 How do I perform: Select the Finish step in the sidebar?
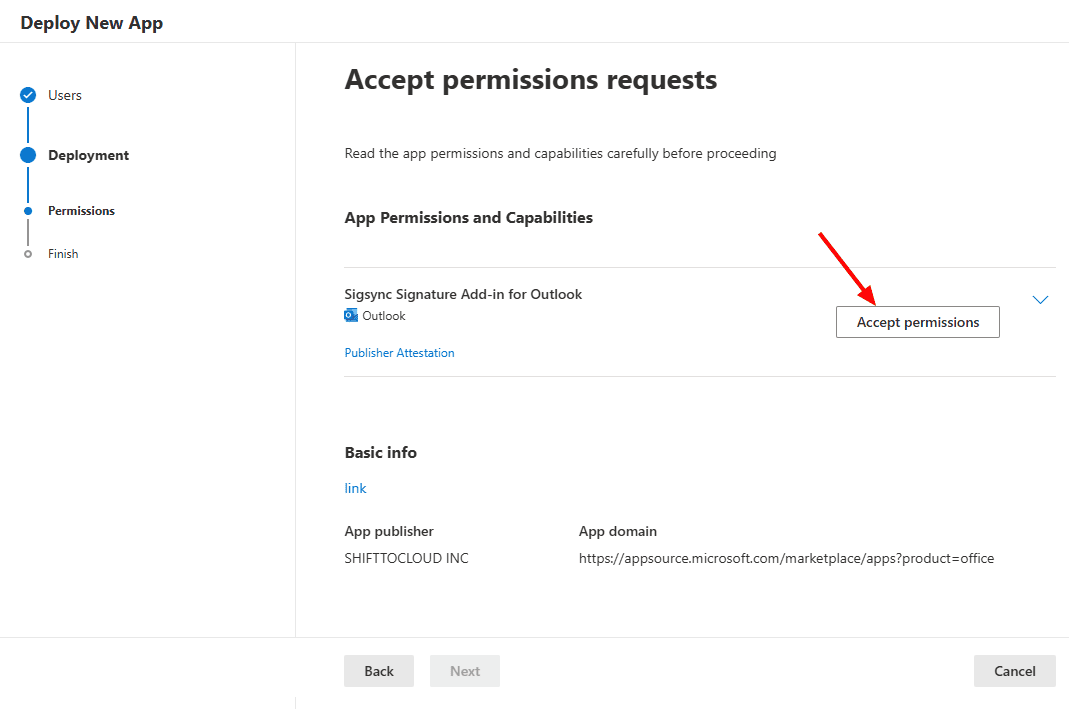click(x=62, y=253)
